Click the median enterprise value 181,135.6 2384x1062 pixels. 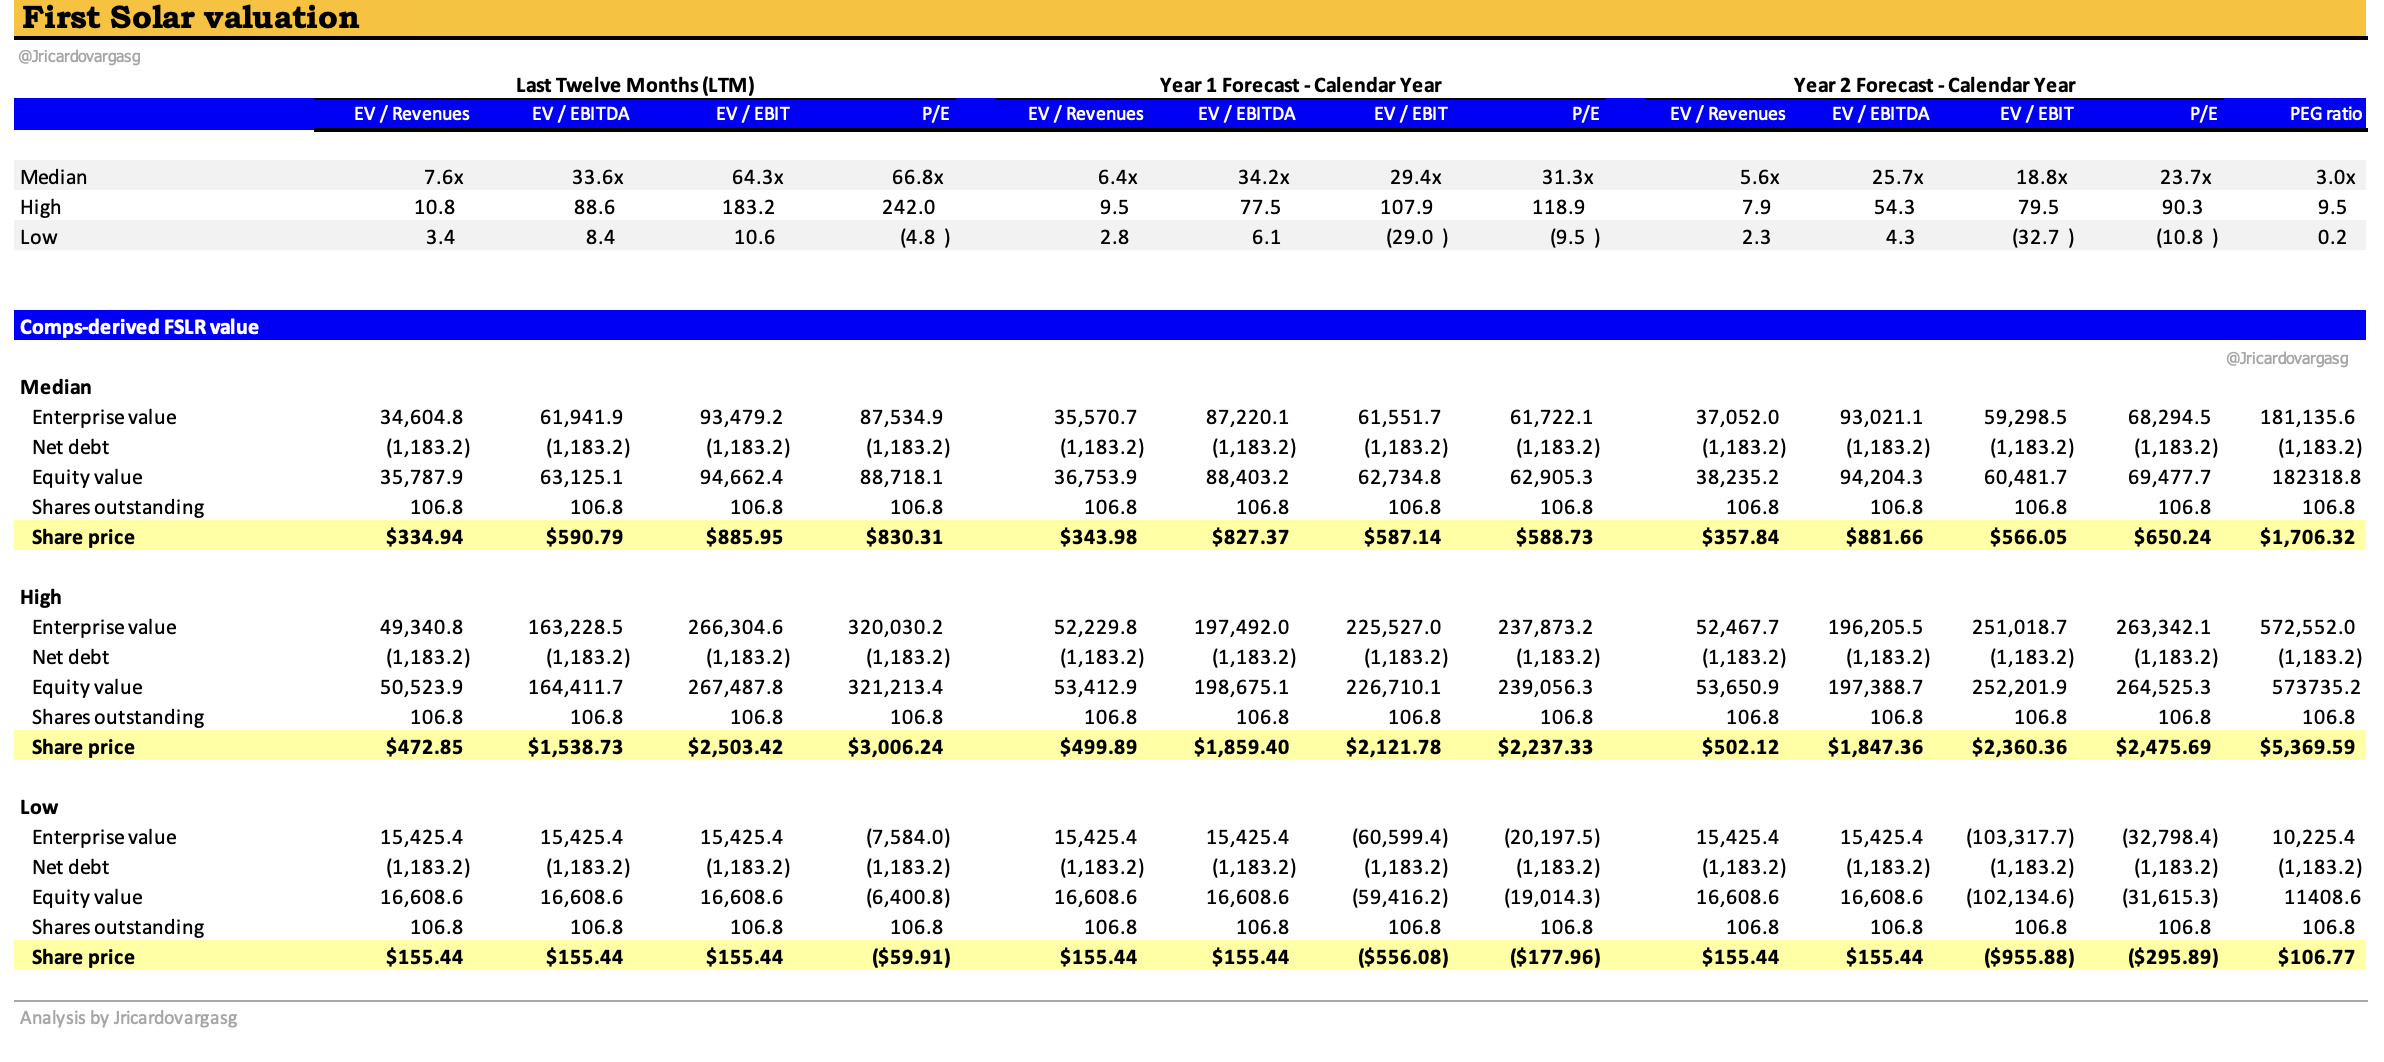2307,417
